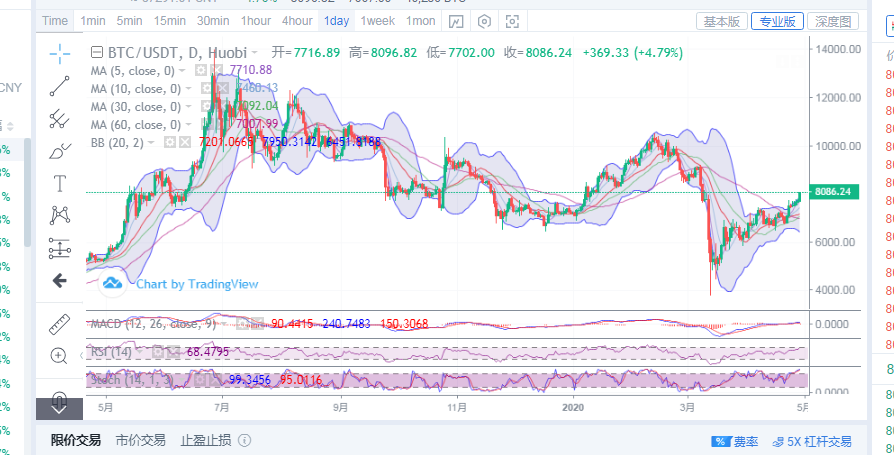Select the XABCD pattern tool
Screen dimensions: 894x455
click(x=59, y=216)
